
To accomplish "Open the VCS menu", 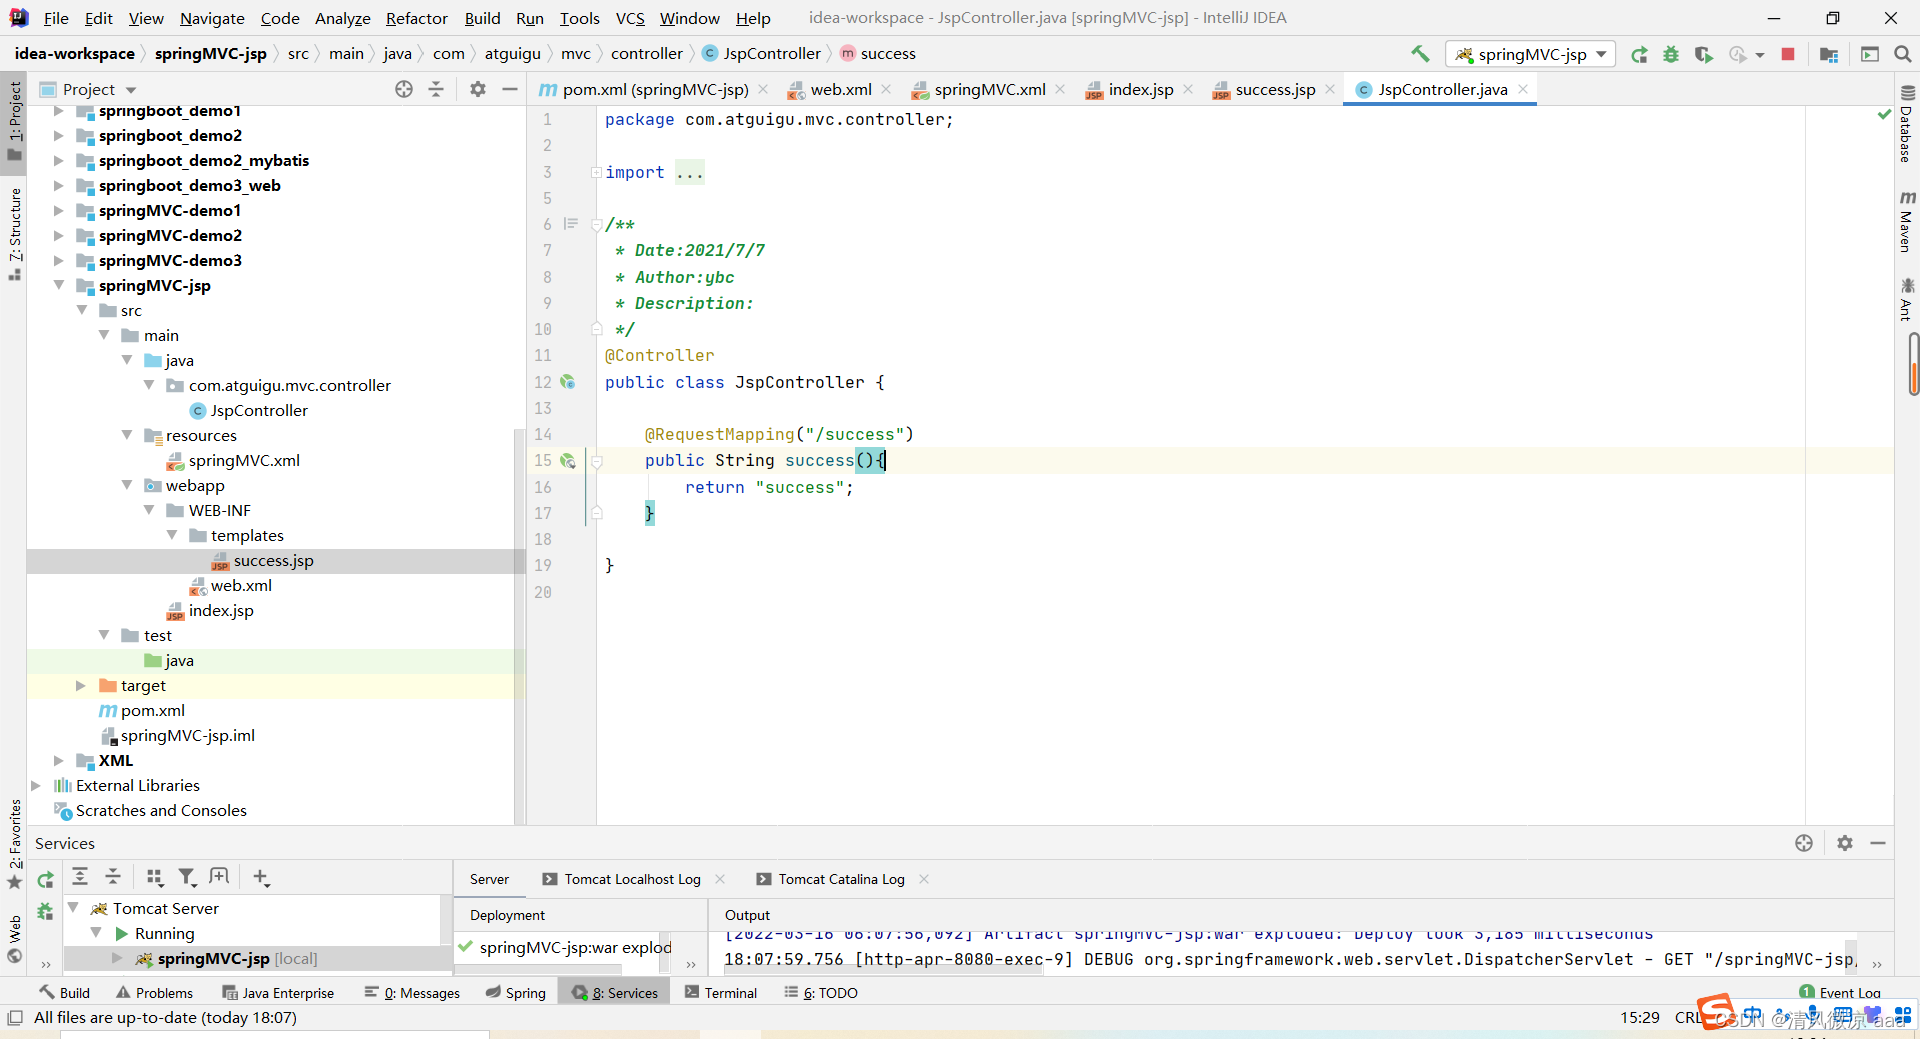I will pos(630,18).
